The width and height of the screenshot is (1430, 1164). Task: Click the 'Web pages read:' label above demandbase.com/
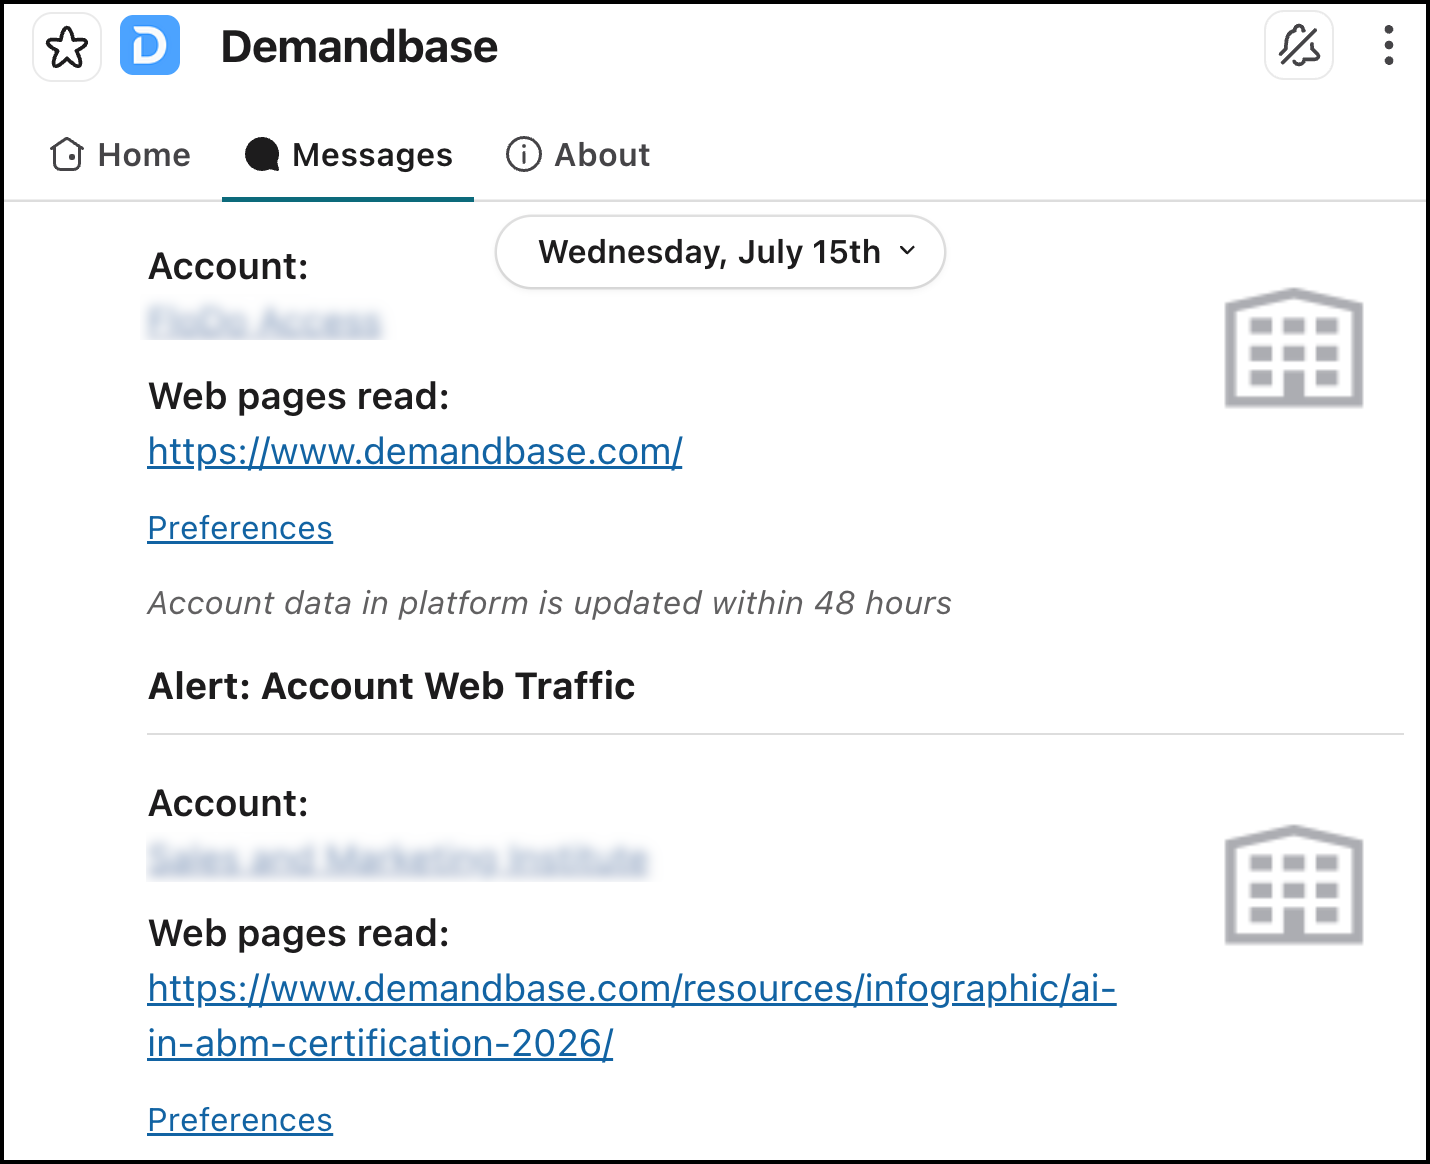click(x=299, y=397)
